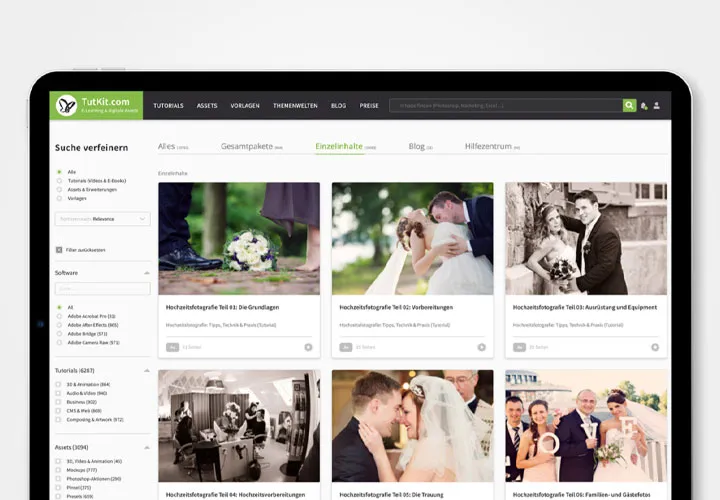
Task: Switch to the Einzelinhalte results tab
Action: pyautogui.click(x=345, y=146)
